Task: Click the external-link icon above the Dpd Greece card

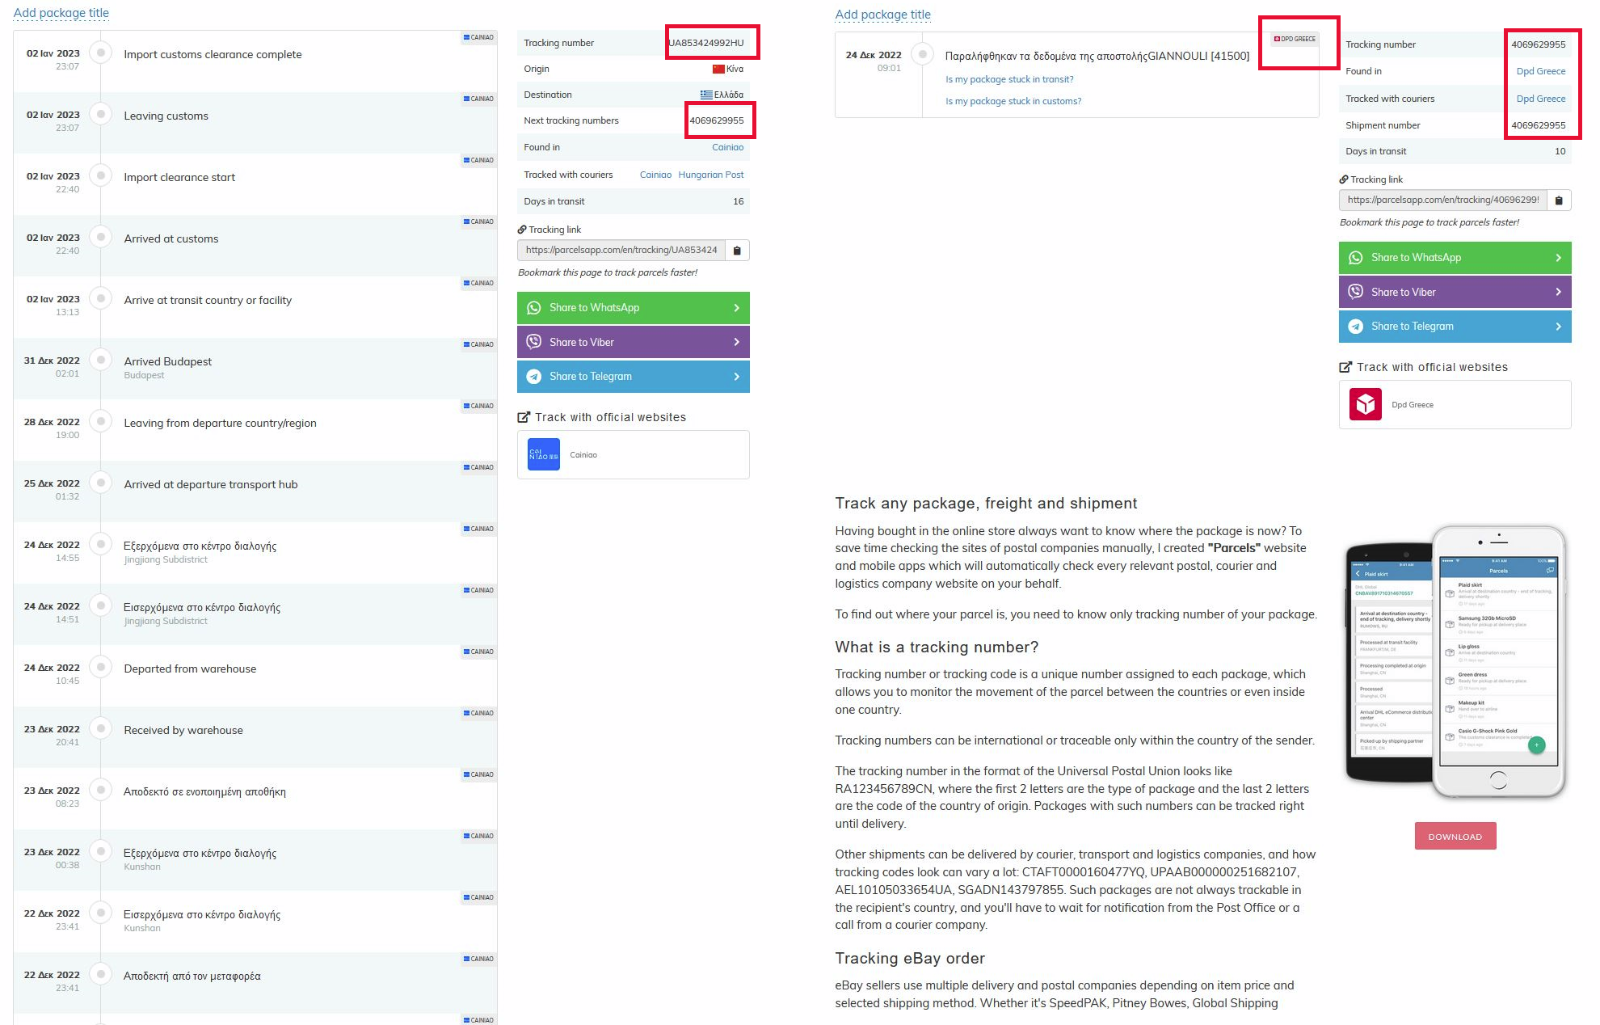Action: coord(1345,367)
